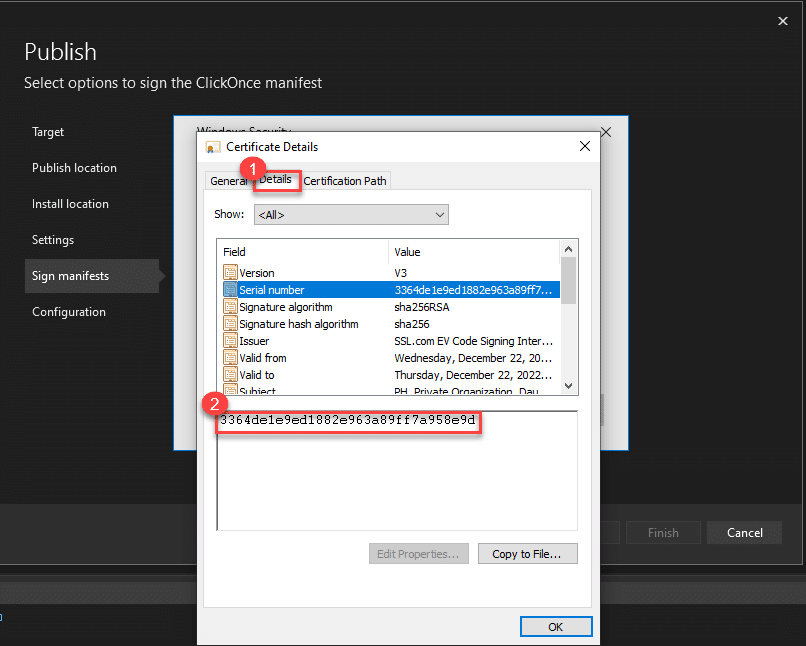Screen dimensions: 806x646
Task: Switch to the General tab
Action: click(x=227, y=181)
